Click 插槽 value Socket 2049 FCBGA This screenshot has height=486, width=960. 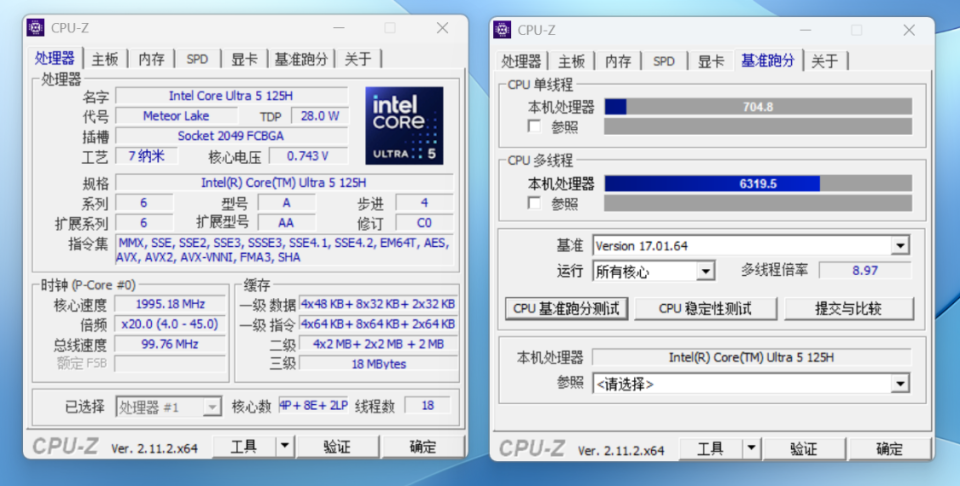tap(231, 135)
